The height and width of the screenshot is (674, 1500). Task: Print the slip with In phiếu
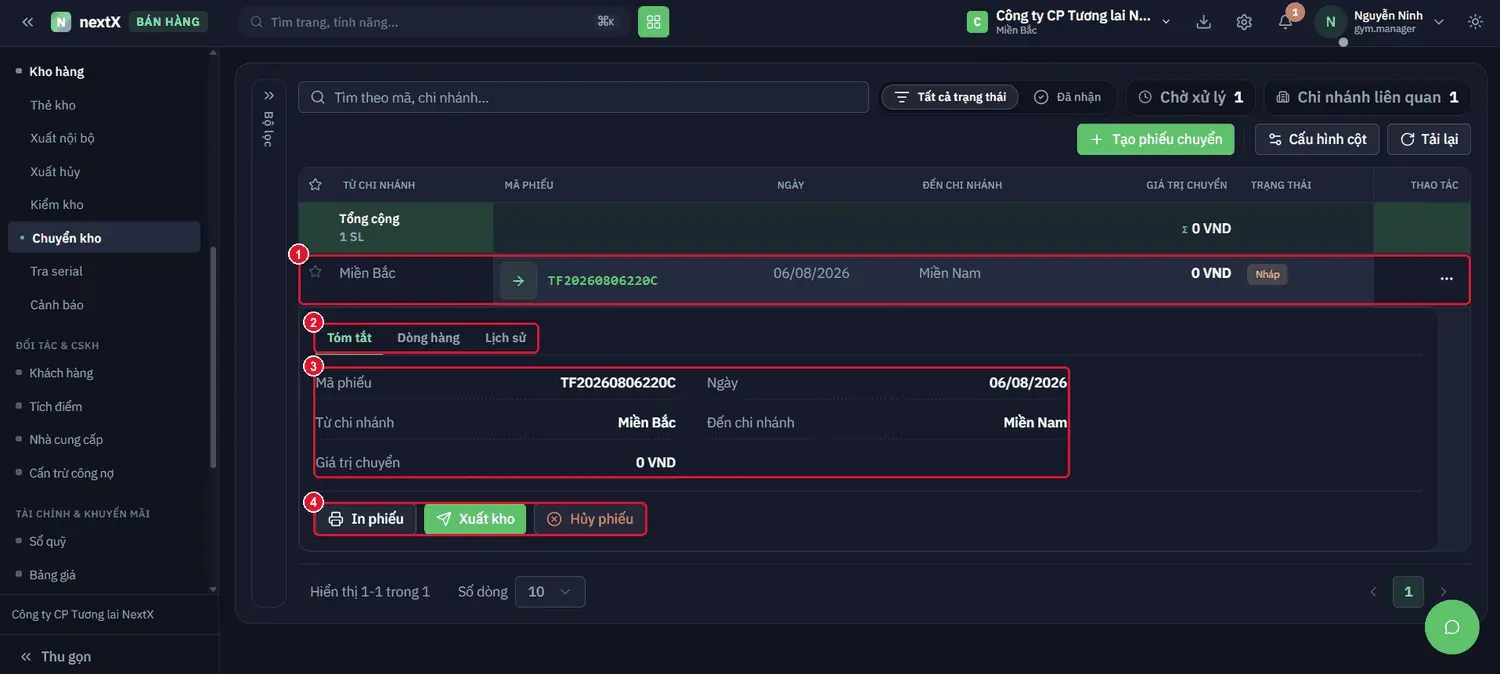[x=366, y=519]
